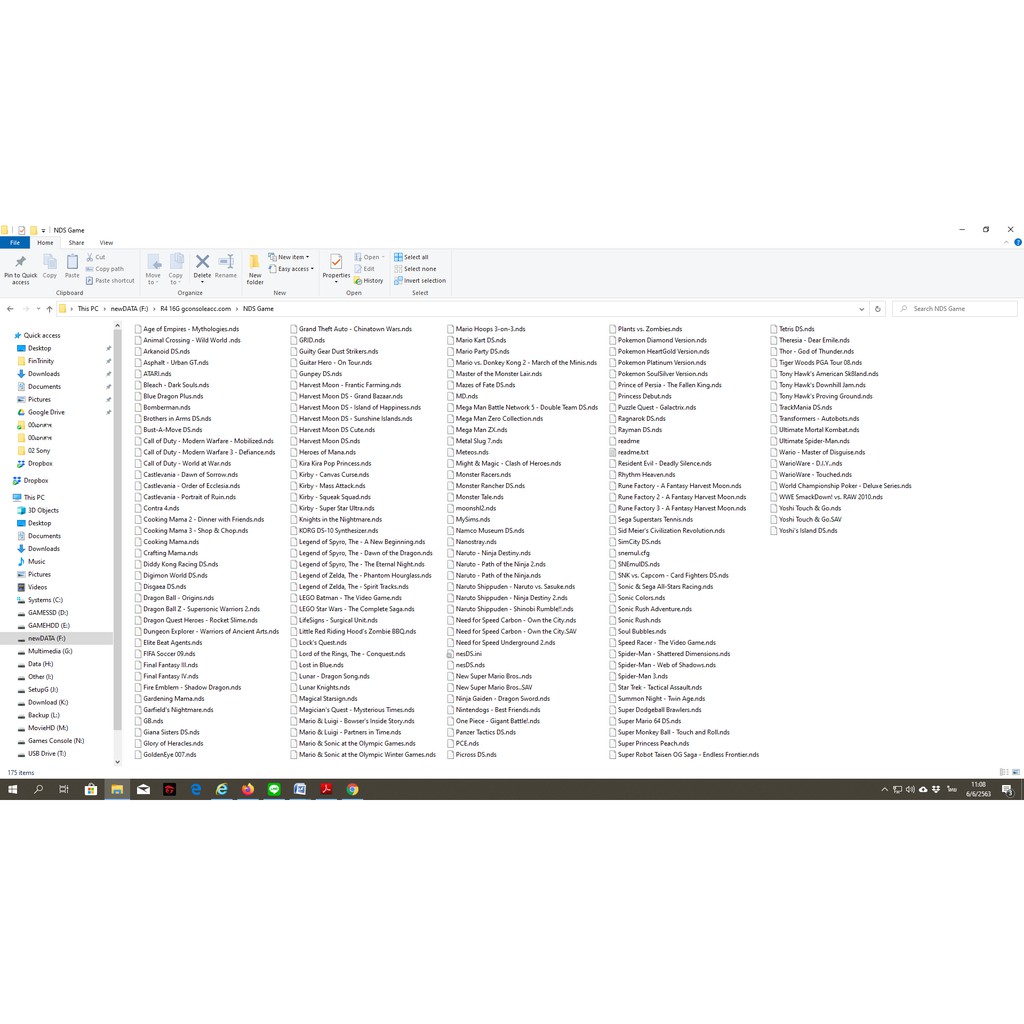The width and height of the screenshot is (1024, 1024).
Task: Refresh the NDS Game folder view
Action: point(878,309)
